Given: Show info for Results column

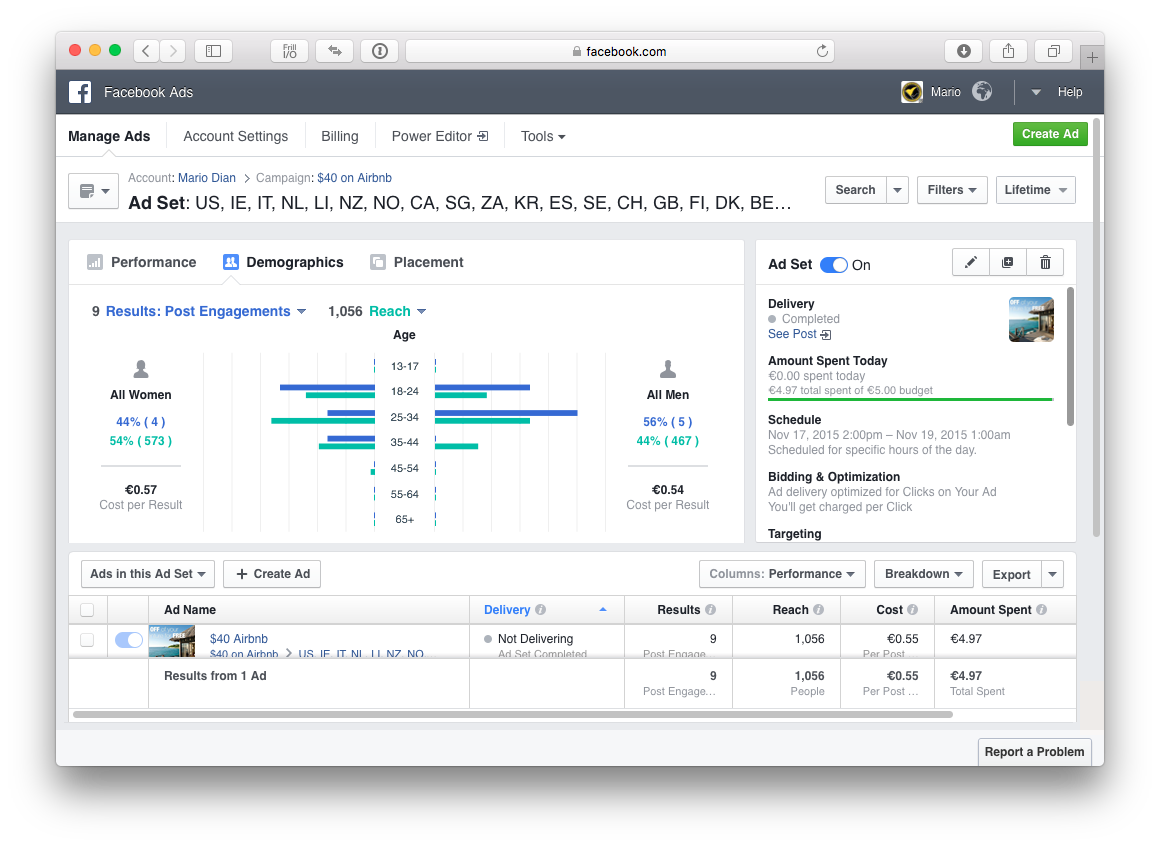Looking at the screenshot, I should [x=710, y=609].
